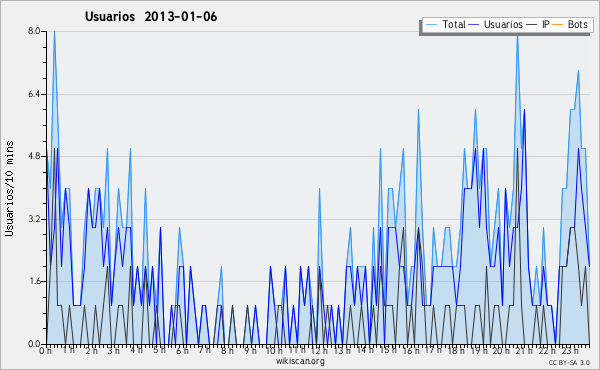Click the x-axis label '13 h'

click(x=342, y=350)
